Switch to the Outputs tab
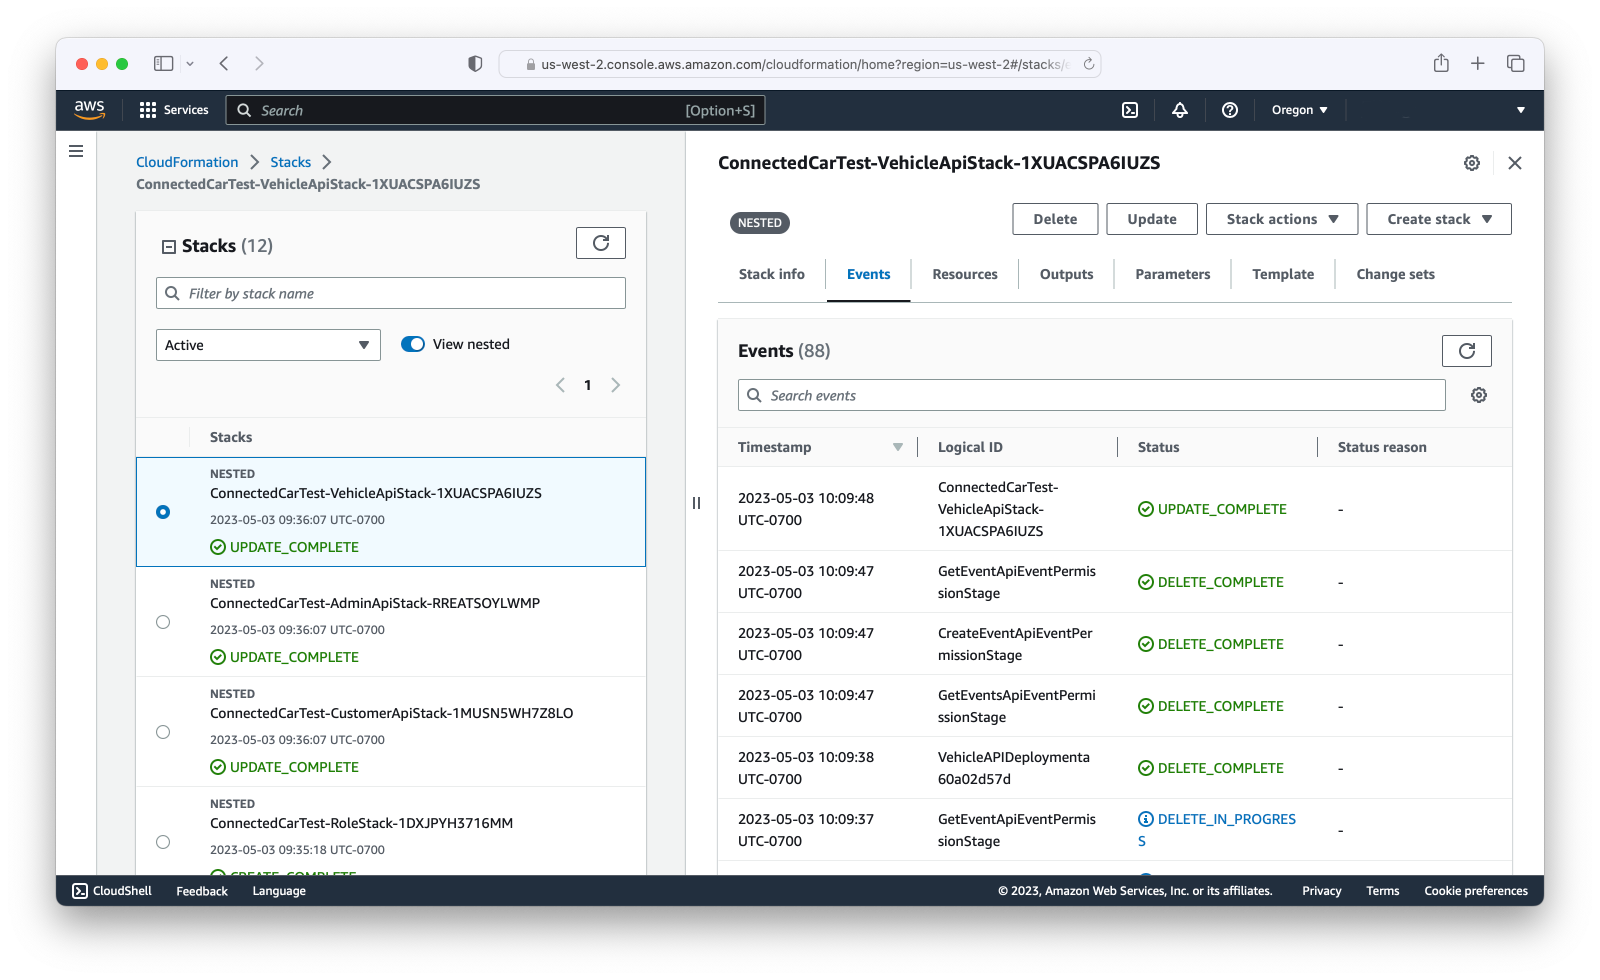Viewport: 1600px width, 980px height. pyautogui.click(x=1066, y=274)
